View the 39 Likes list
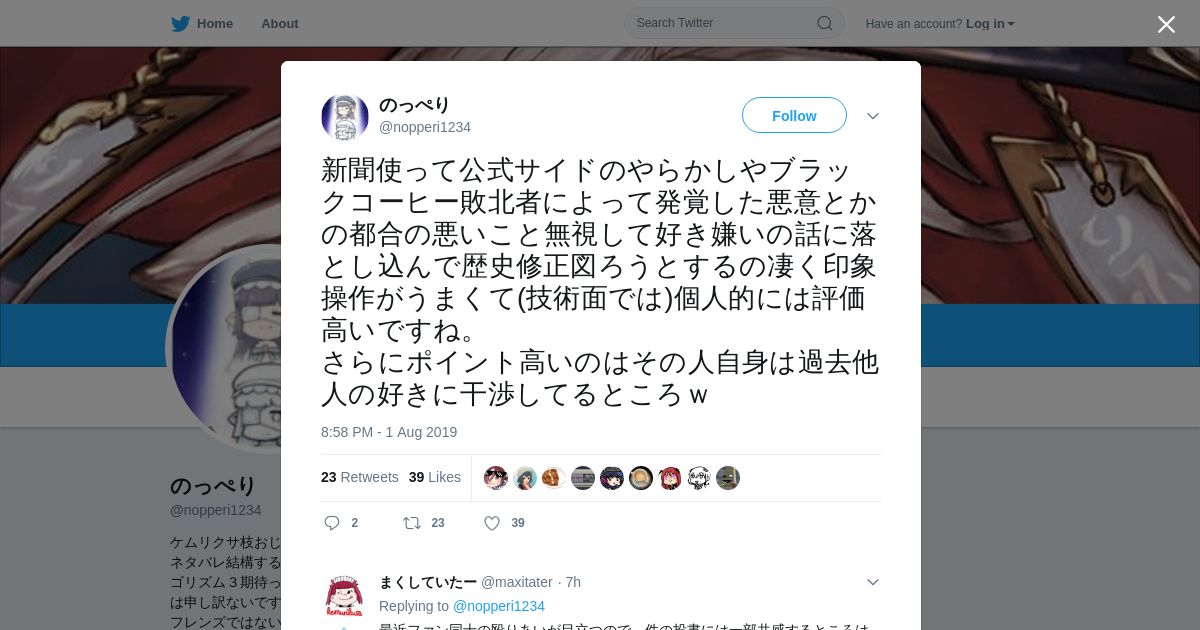The width and height of the screenshot is (1200, 630). pos(435,477)
